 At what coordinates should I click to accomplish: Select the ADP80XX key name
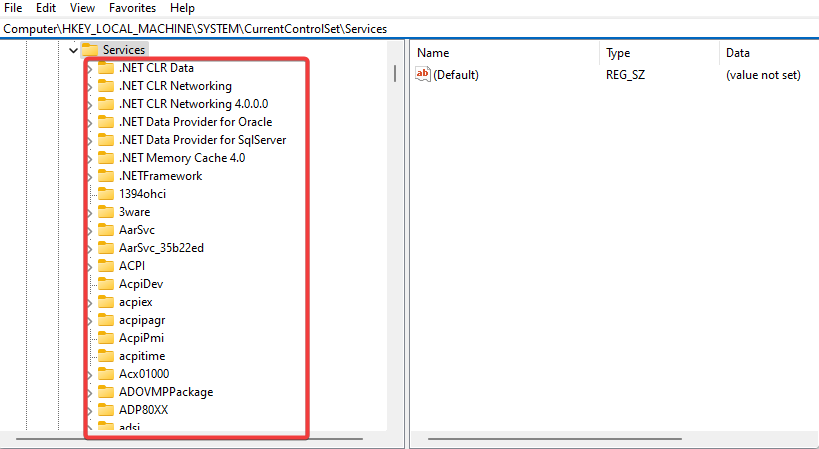click(x=144, y=410)
